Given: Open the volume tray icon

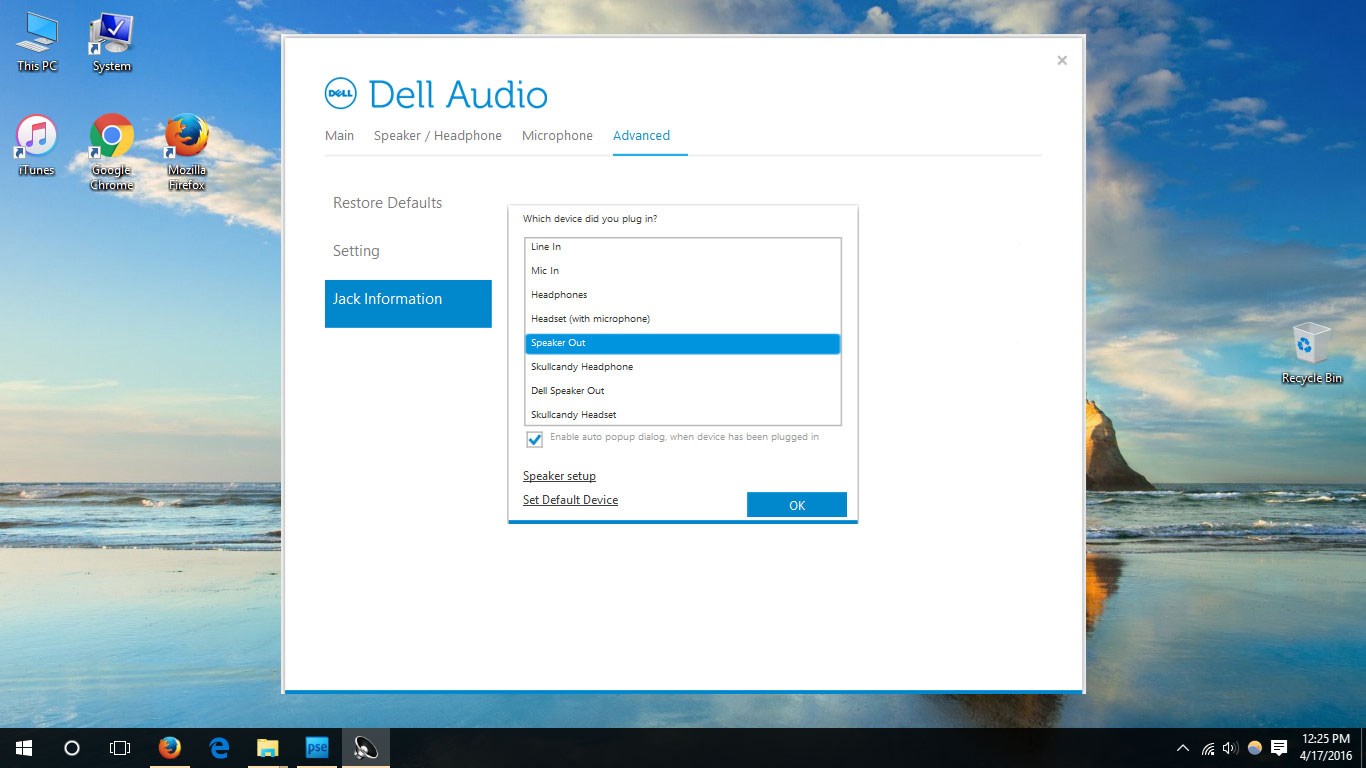Looking at the screenshot, I should [x=1231, y=748].
